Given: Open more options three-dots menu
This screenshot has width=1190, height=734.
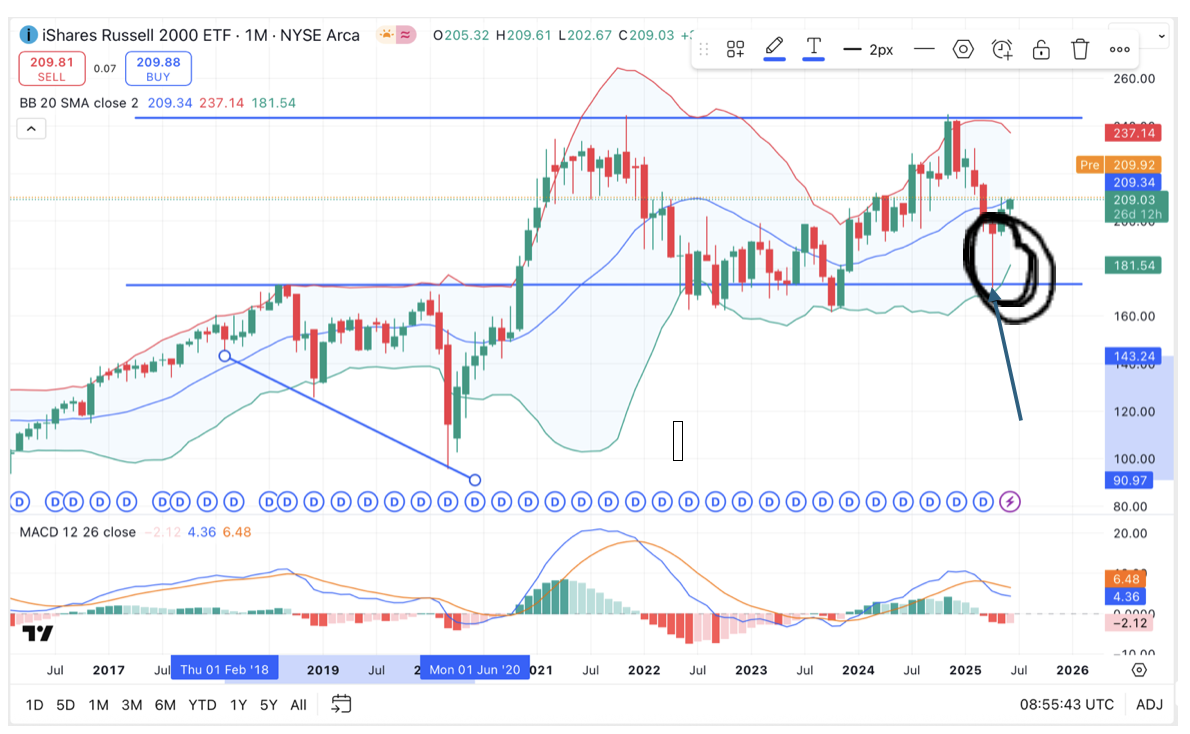Looking at the screenshot, I should [x=1119, y=49].
